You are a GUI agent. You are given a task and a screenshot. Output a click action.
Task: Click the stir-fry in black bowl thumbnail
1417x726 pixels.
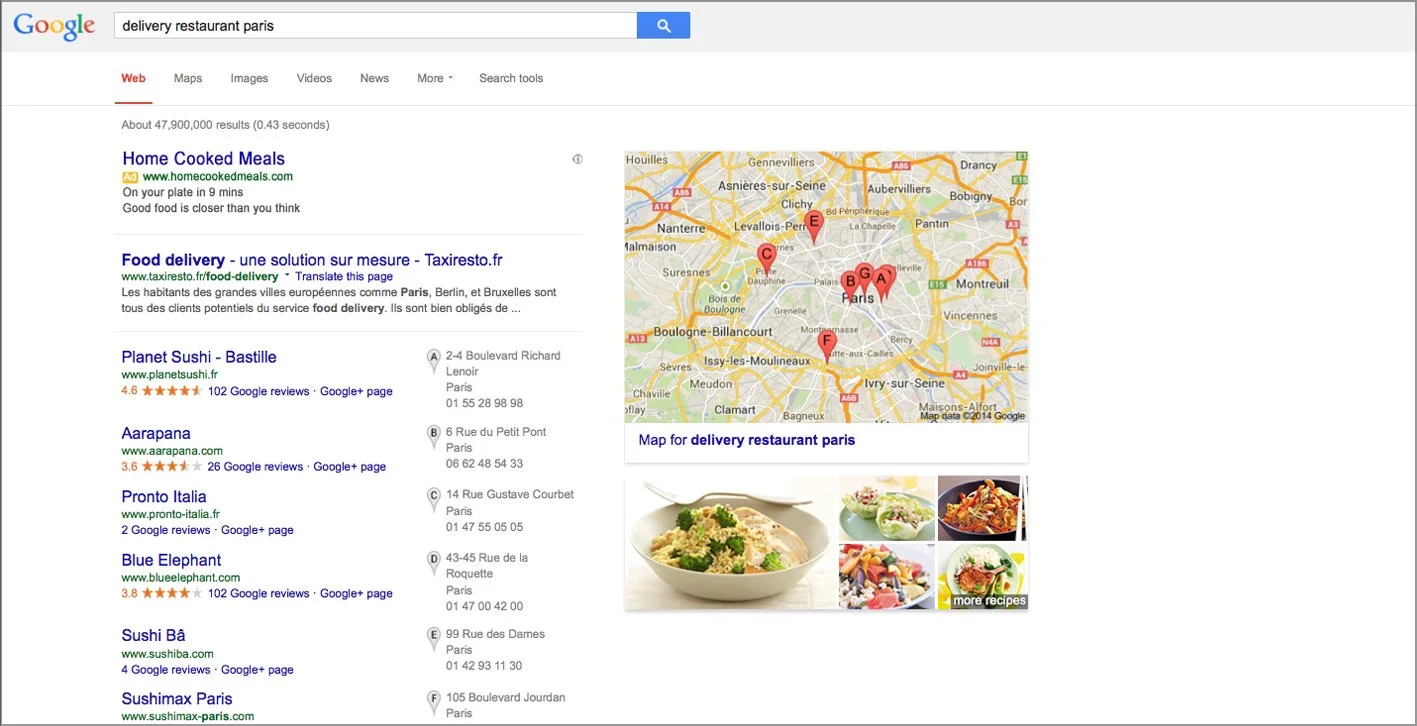982,508
